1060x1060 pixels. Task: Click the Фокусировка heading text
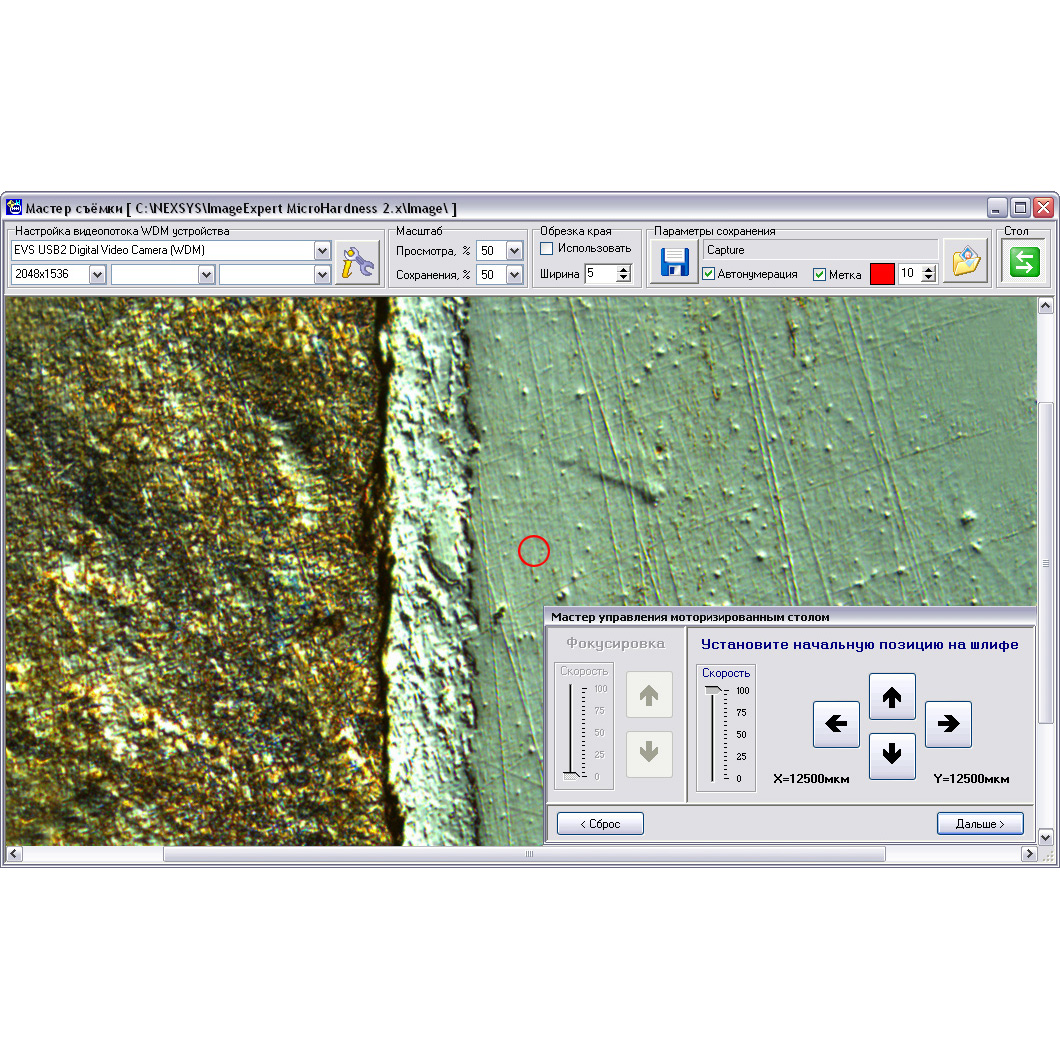tap(615, 643)
